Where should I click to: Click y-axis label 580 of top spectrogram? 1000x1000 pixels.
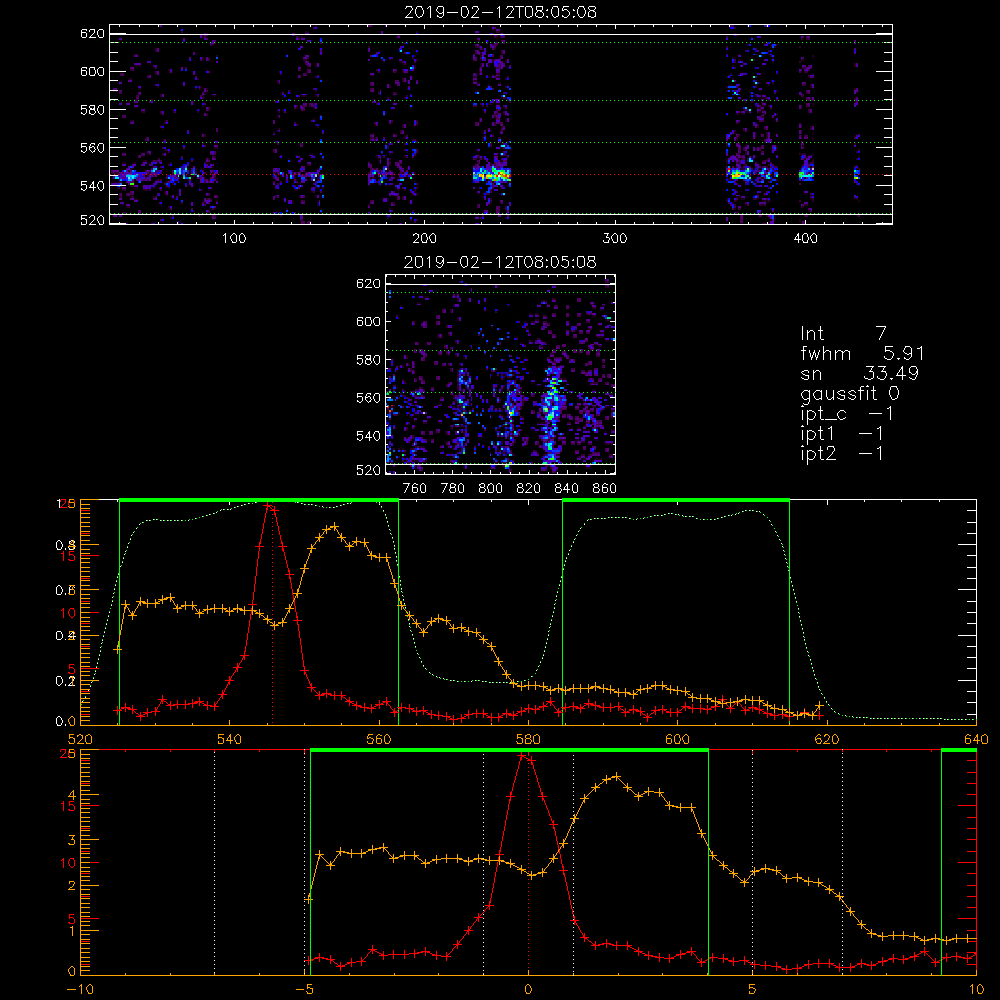[92, 110]
